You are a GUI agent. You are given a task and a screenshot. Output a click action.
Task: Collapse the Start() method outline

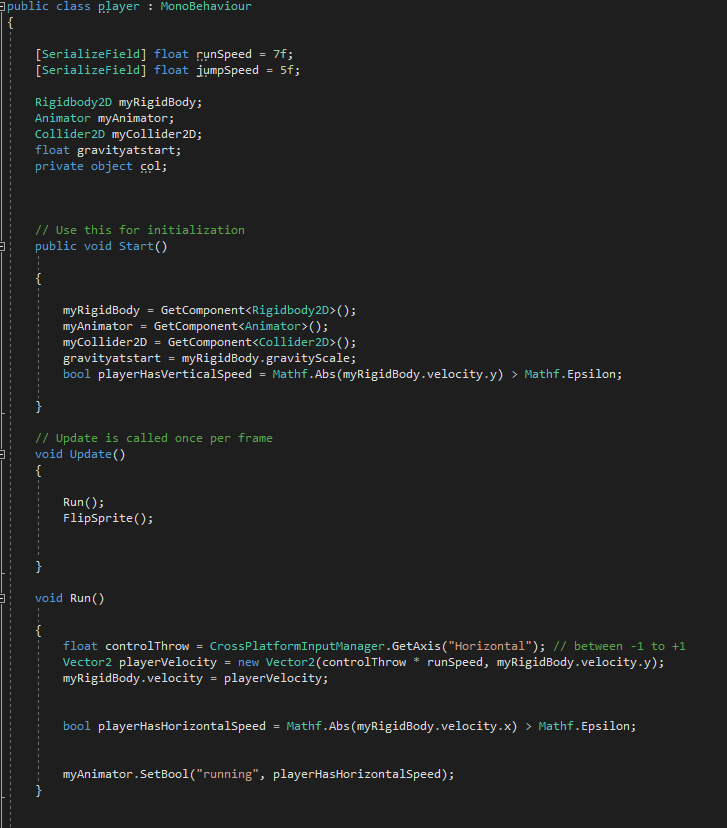[x=2, y=246]
